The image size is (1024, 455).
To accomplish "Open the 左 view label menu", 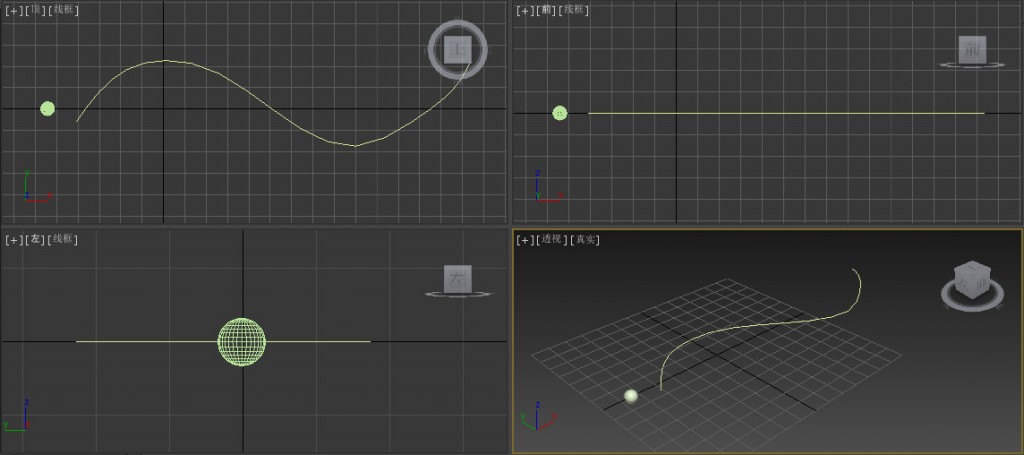I will click(x=35, y=240).
